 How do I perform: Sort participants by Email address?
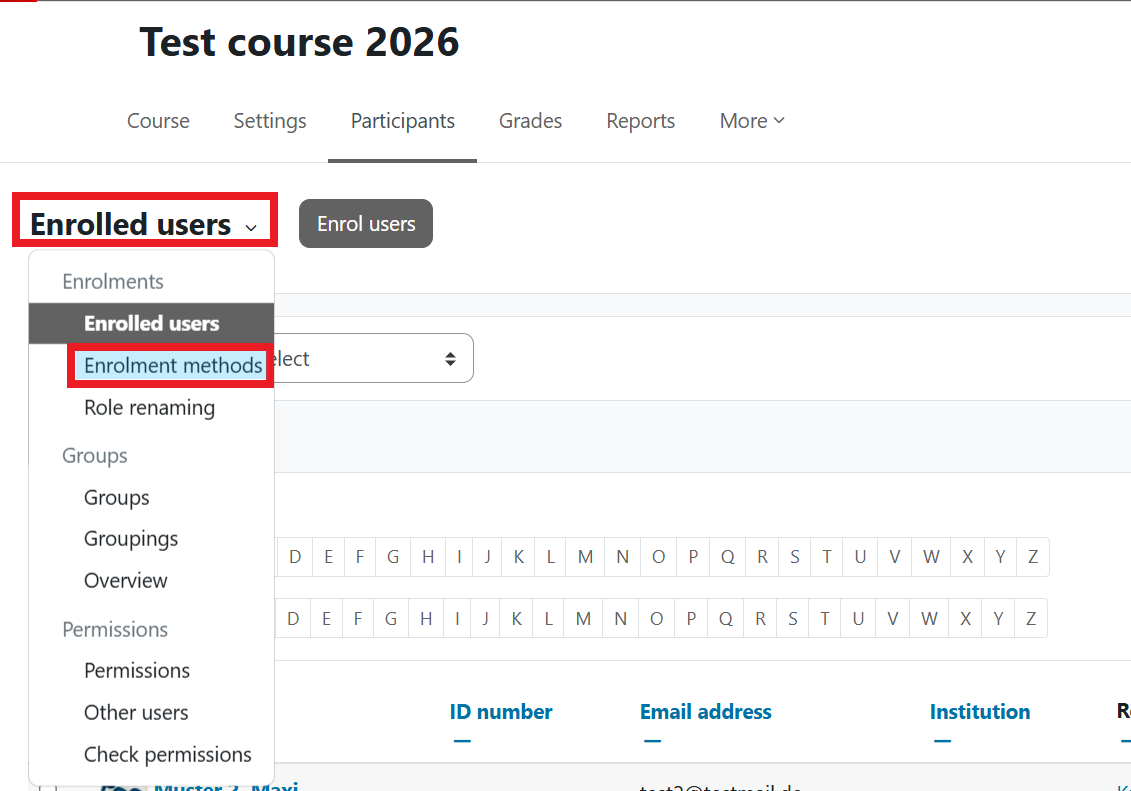click(x=705, y=711)
